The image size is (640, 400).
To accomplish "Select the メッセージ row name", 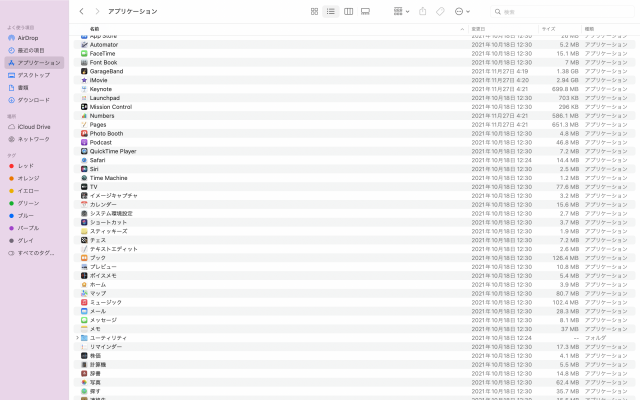I will click(x=103, y=320).
